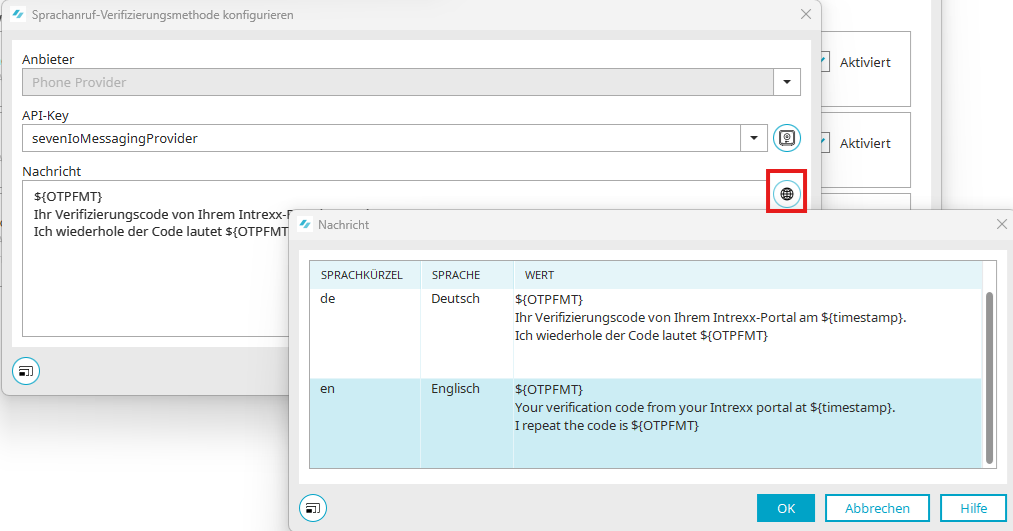Screen dimensions: 1013x531
Task: Open the API-Key dropdown list
Action: 753,138
